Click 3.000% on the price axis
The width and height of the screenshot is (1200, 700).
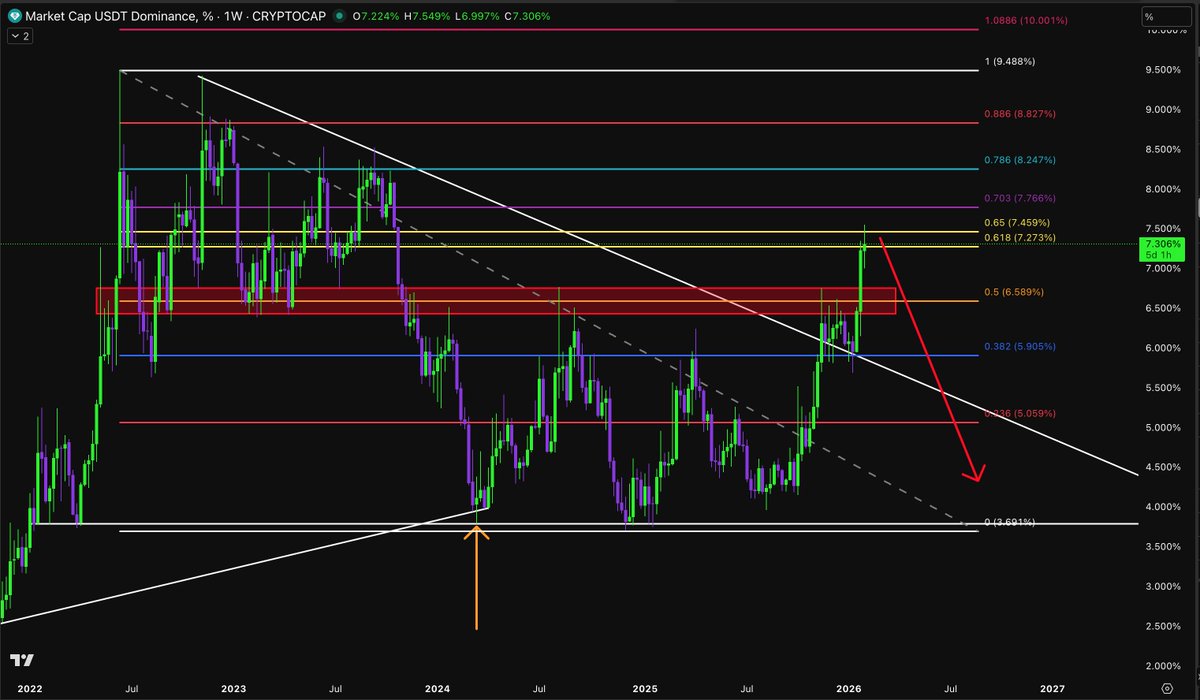(1165, 586)
